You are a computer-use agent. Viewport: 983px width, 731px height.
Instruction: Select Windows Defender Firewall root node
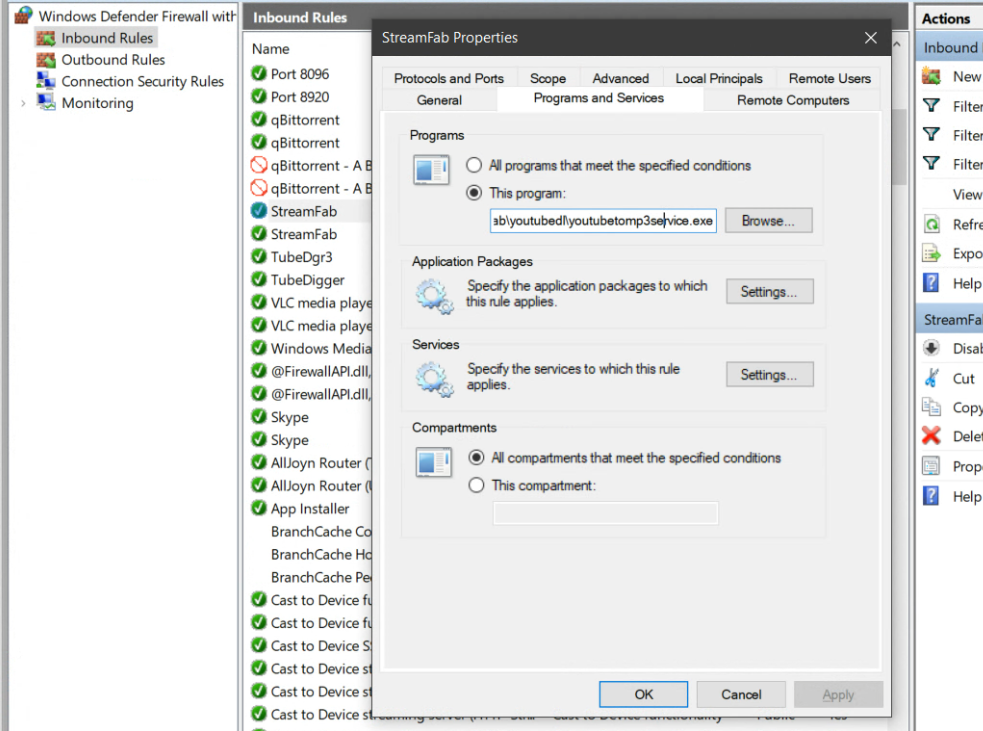coord(137,16)
